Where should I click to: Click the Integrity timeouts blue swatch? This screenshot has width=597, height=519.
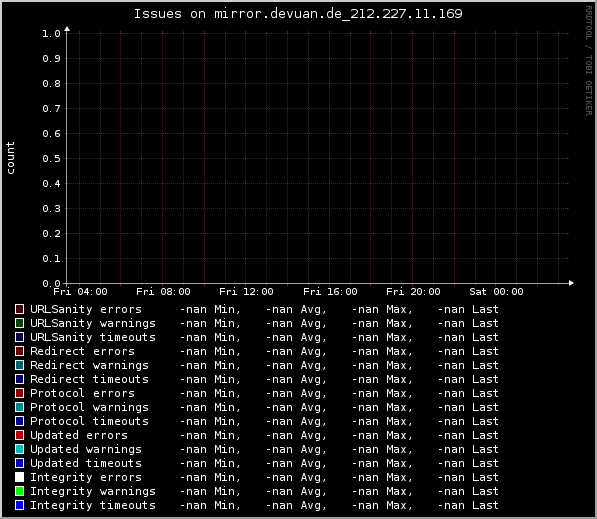(x=19, y=505)
